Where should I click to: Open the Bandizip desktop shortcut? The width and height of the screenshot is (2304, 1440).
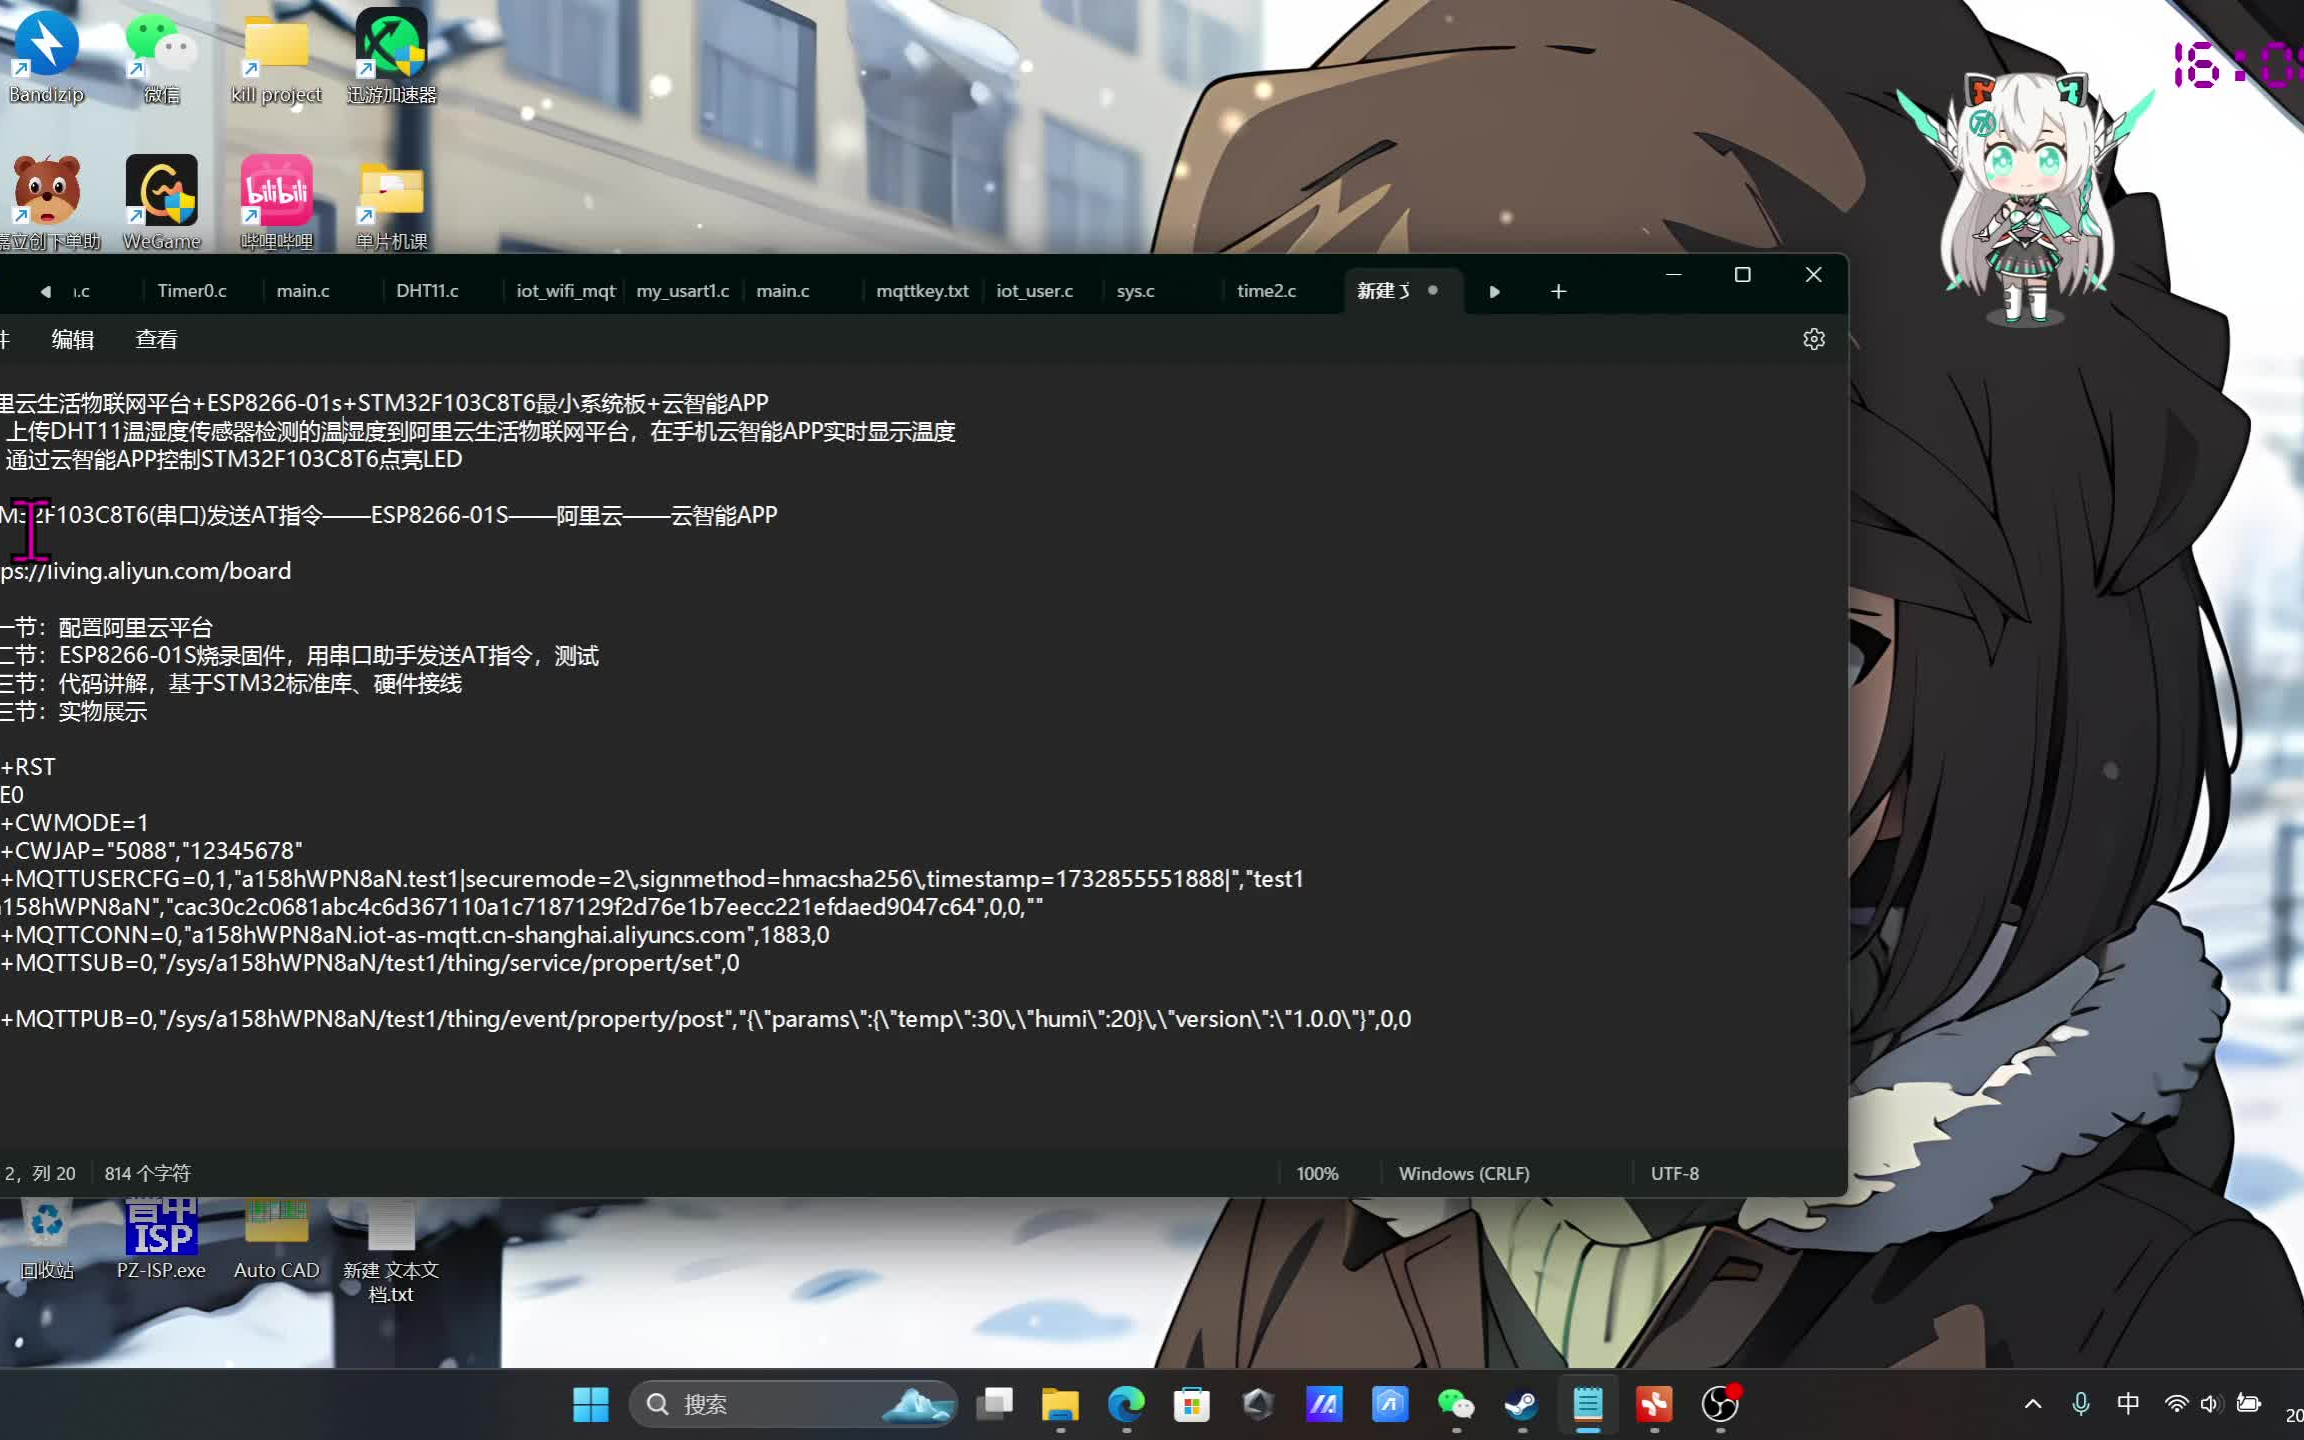(x=46, y=56)
